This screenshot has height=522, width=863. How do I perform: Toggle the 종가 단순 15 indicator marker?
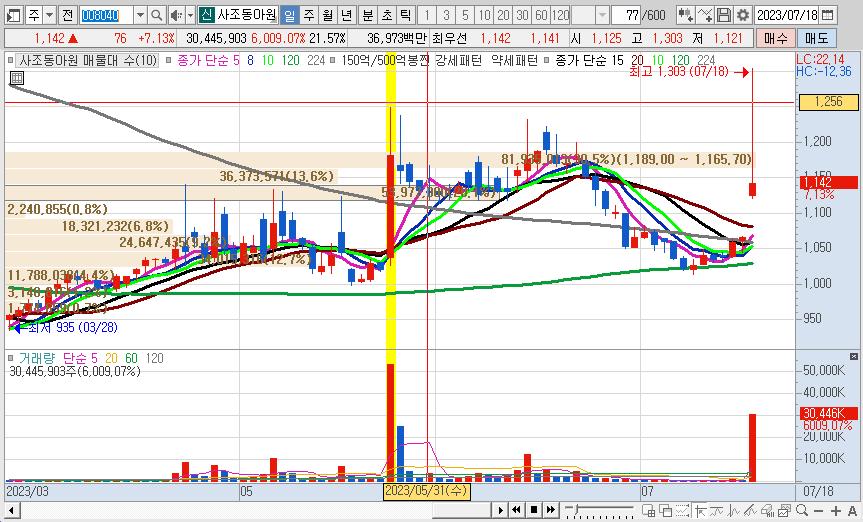click(x=547, y=60)
